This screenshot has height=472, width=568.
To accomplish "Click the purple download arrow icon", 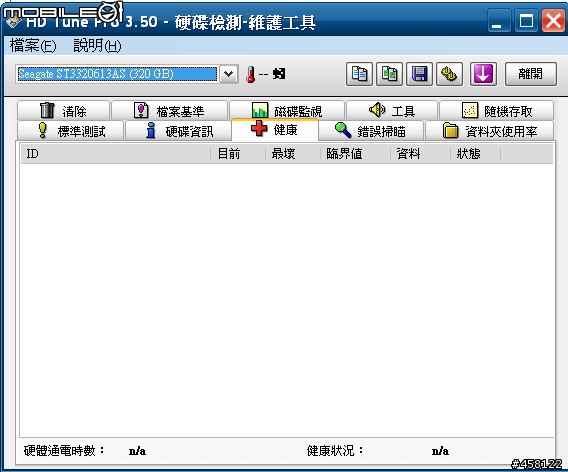I will pos(483,74).
